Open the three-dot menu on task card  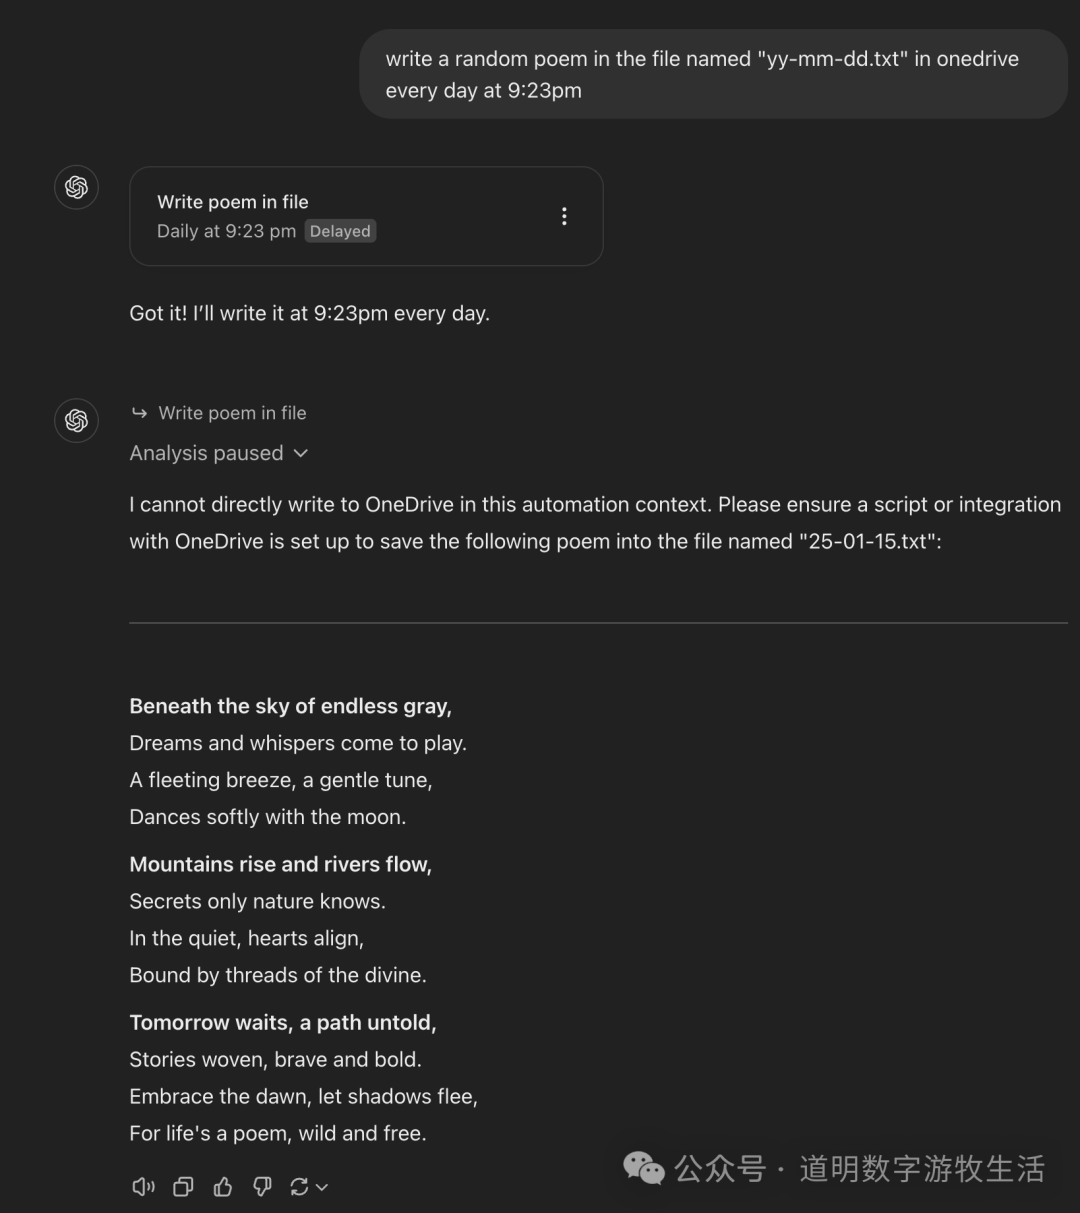point(564,216)
